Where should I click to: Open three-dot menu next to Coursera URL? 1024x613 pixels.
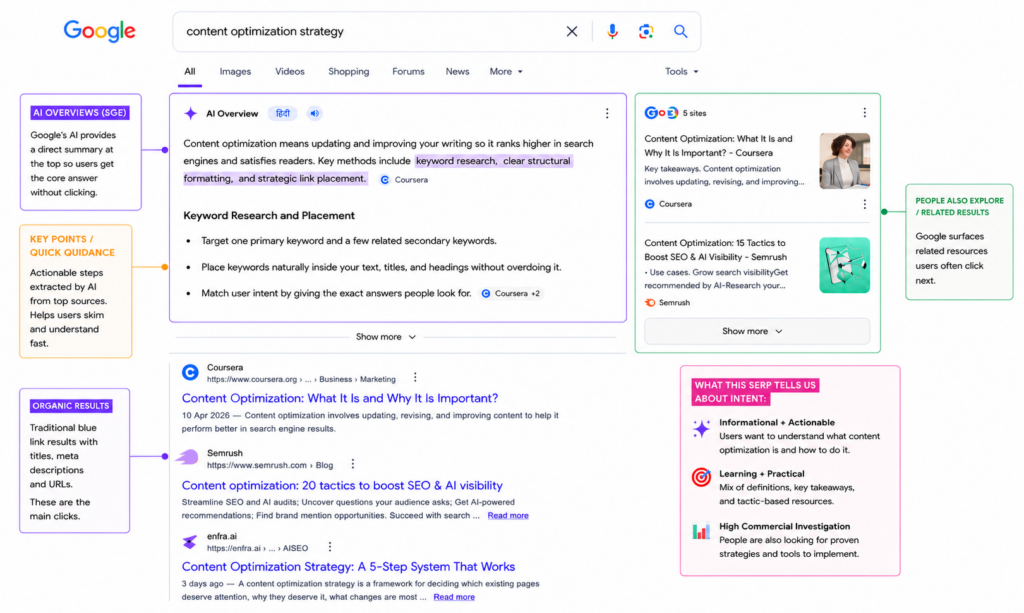click(415, 378)
